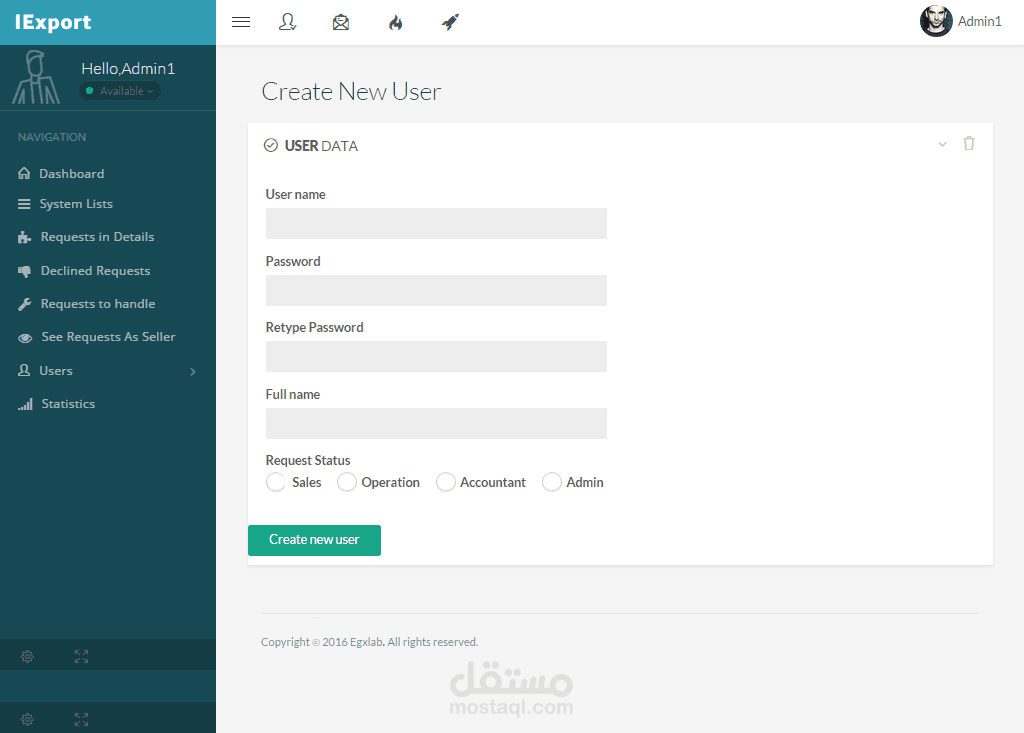The width and height of the screenshot is (1024, 733).
Task: Click the Create new user button
Action: pos(314,540)
